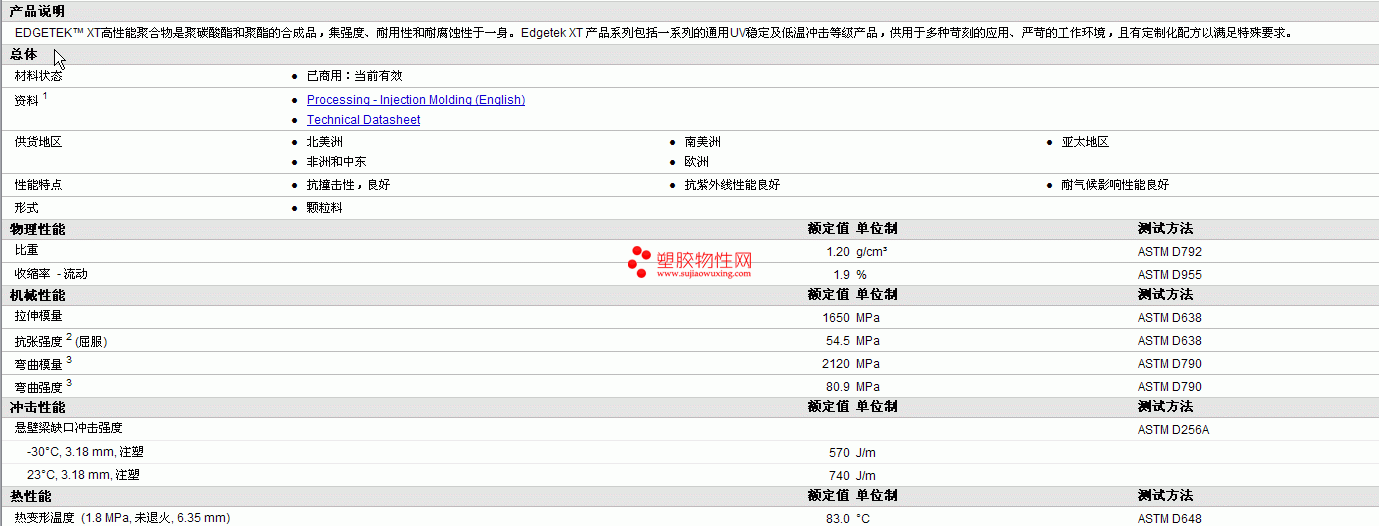Click MPa unit in the 2120 row
Image resolution: width=1379 pixels, height=526 pixels.
[x=868, y=364]
